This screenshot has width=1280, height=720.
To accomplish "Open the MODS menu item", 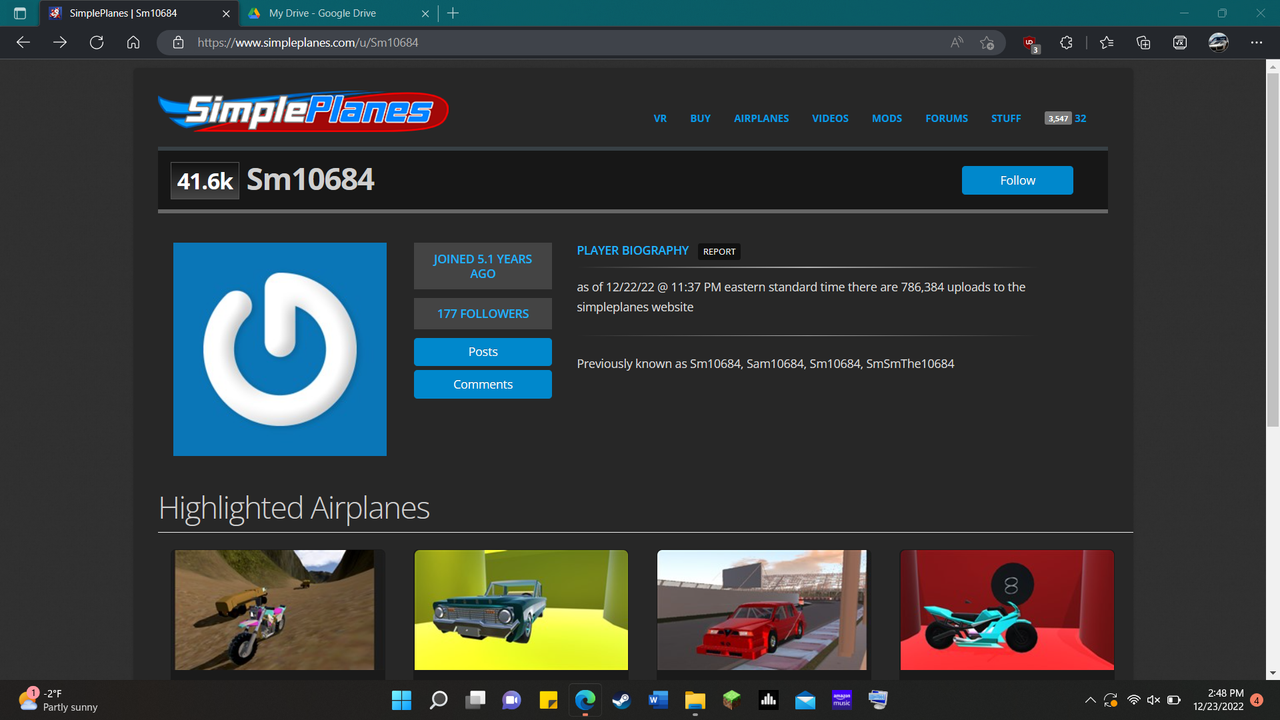I will click(887, 118).
